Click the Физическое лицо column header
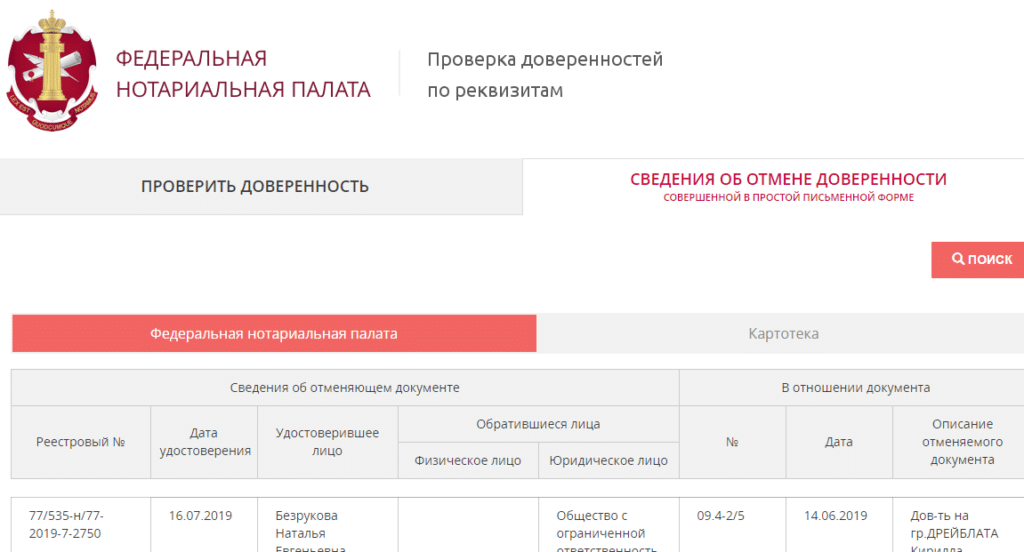 tap(468, 461)
